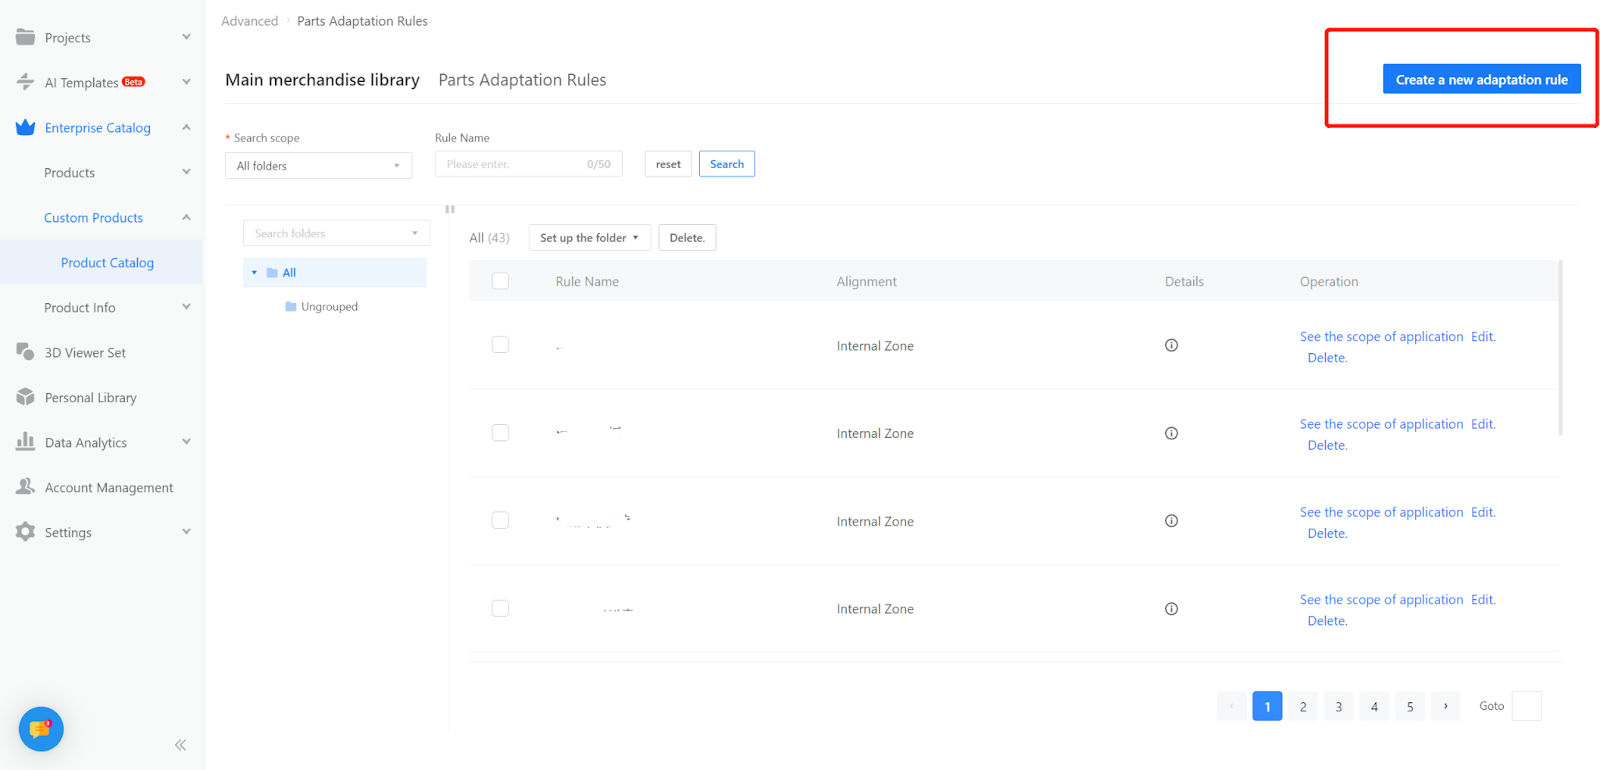Switch to Main merchandise library tab
Image resolution: width=1600 pixels, height=770 pixels.
coord(322,80)
